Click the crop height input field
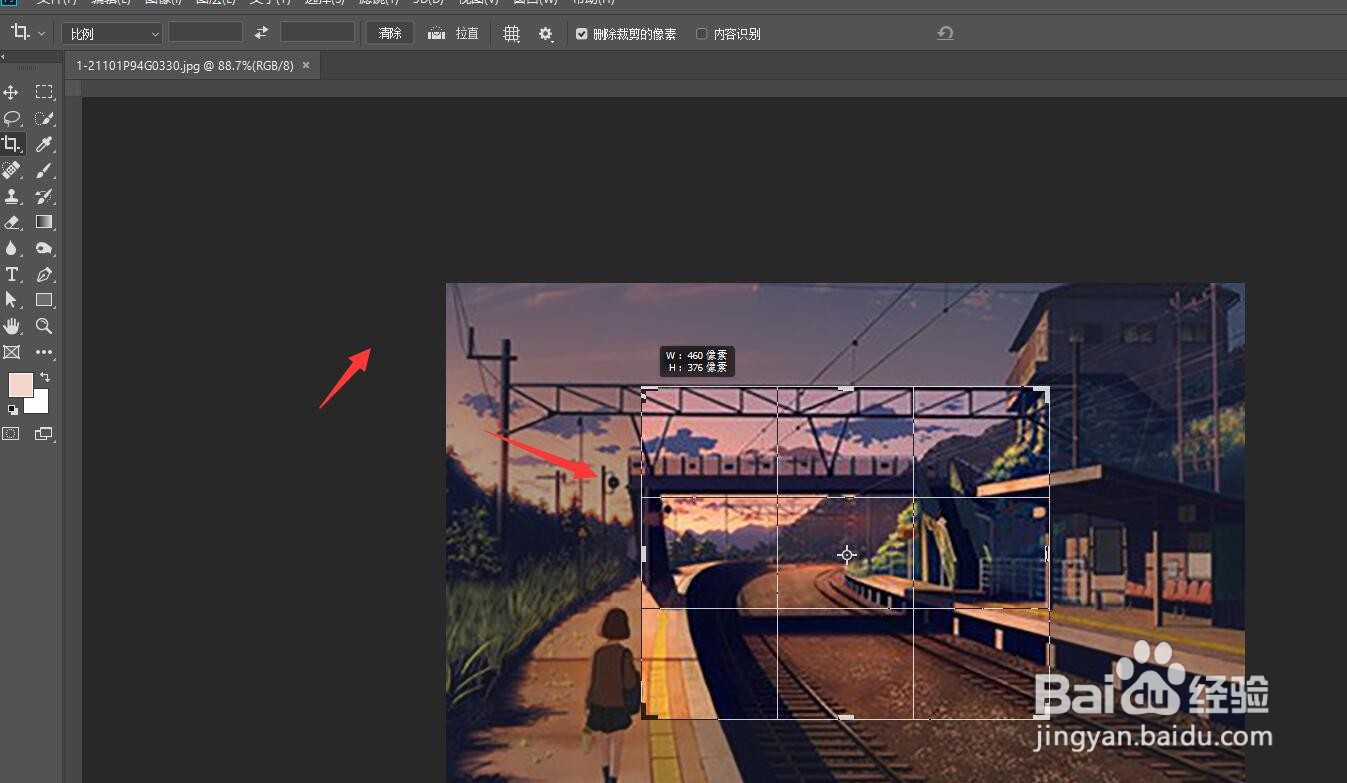Image resolution: width=1347 pixels, height=783 pixels. (317, 33)
